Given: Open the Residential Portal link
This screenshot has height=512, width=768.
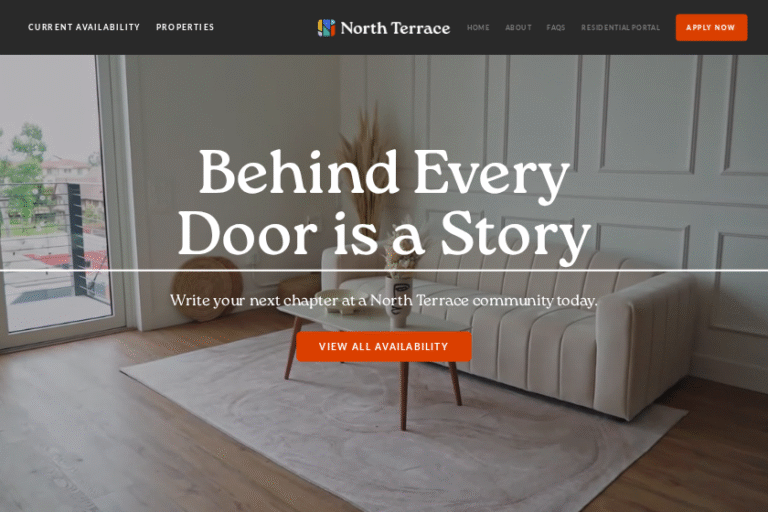Looking at the screenshot, I should tap(621, 27).
